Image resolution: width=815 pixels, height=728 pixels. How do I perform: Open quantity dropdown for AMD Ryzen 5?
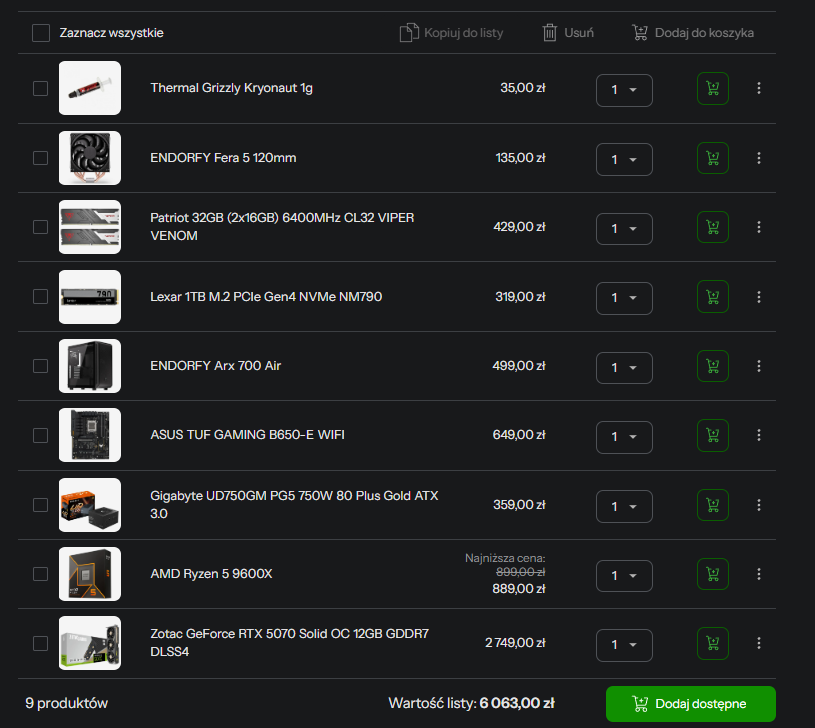pos(624,576)
